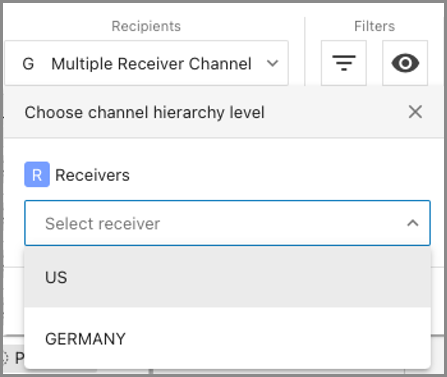Collapse the Select receiver dropdown chevron

click(413, 223)
